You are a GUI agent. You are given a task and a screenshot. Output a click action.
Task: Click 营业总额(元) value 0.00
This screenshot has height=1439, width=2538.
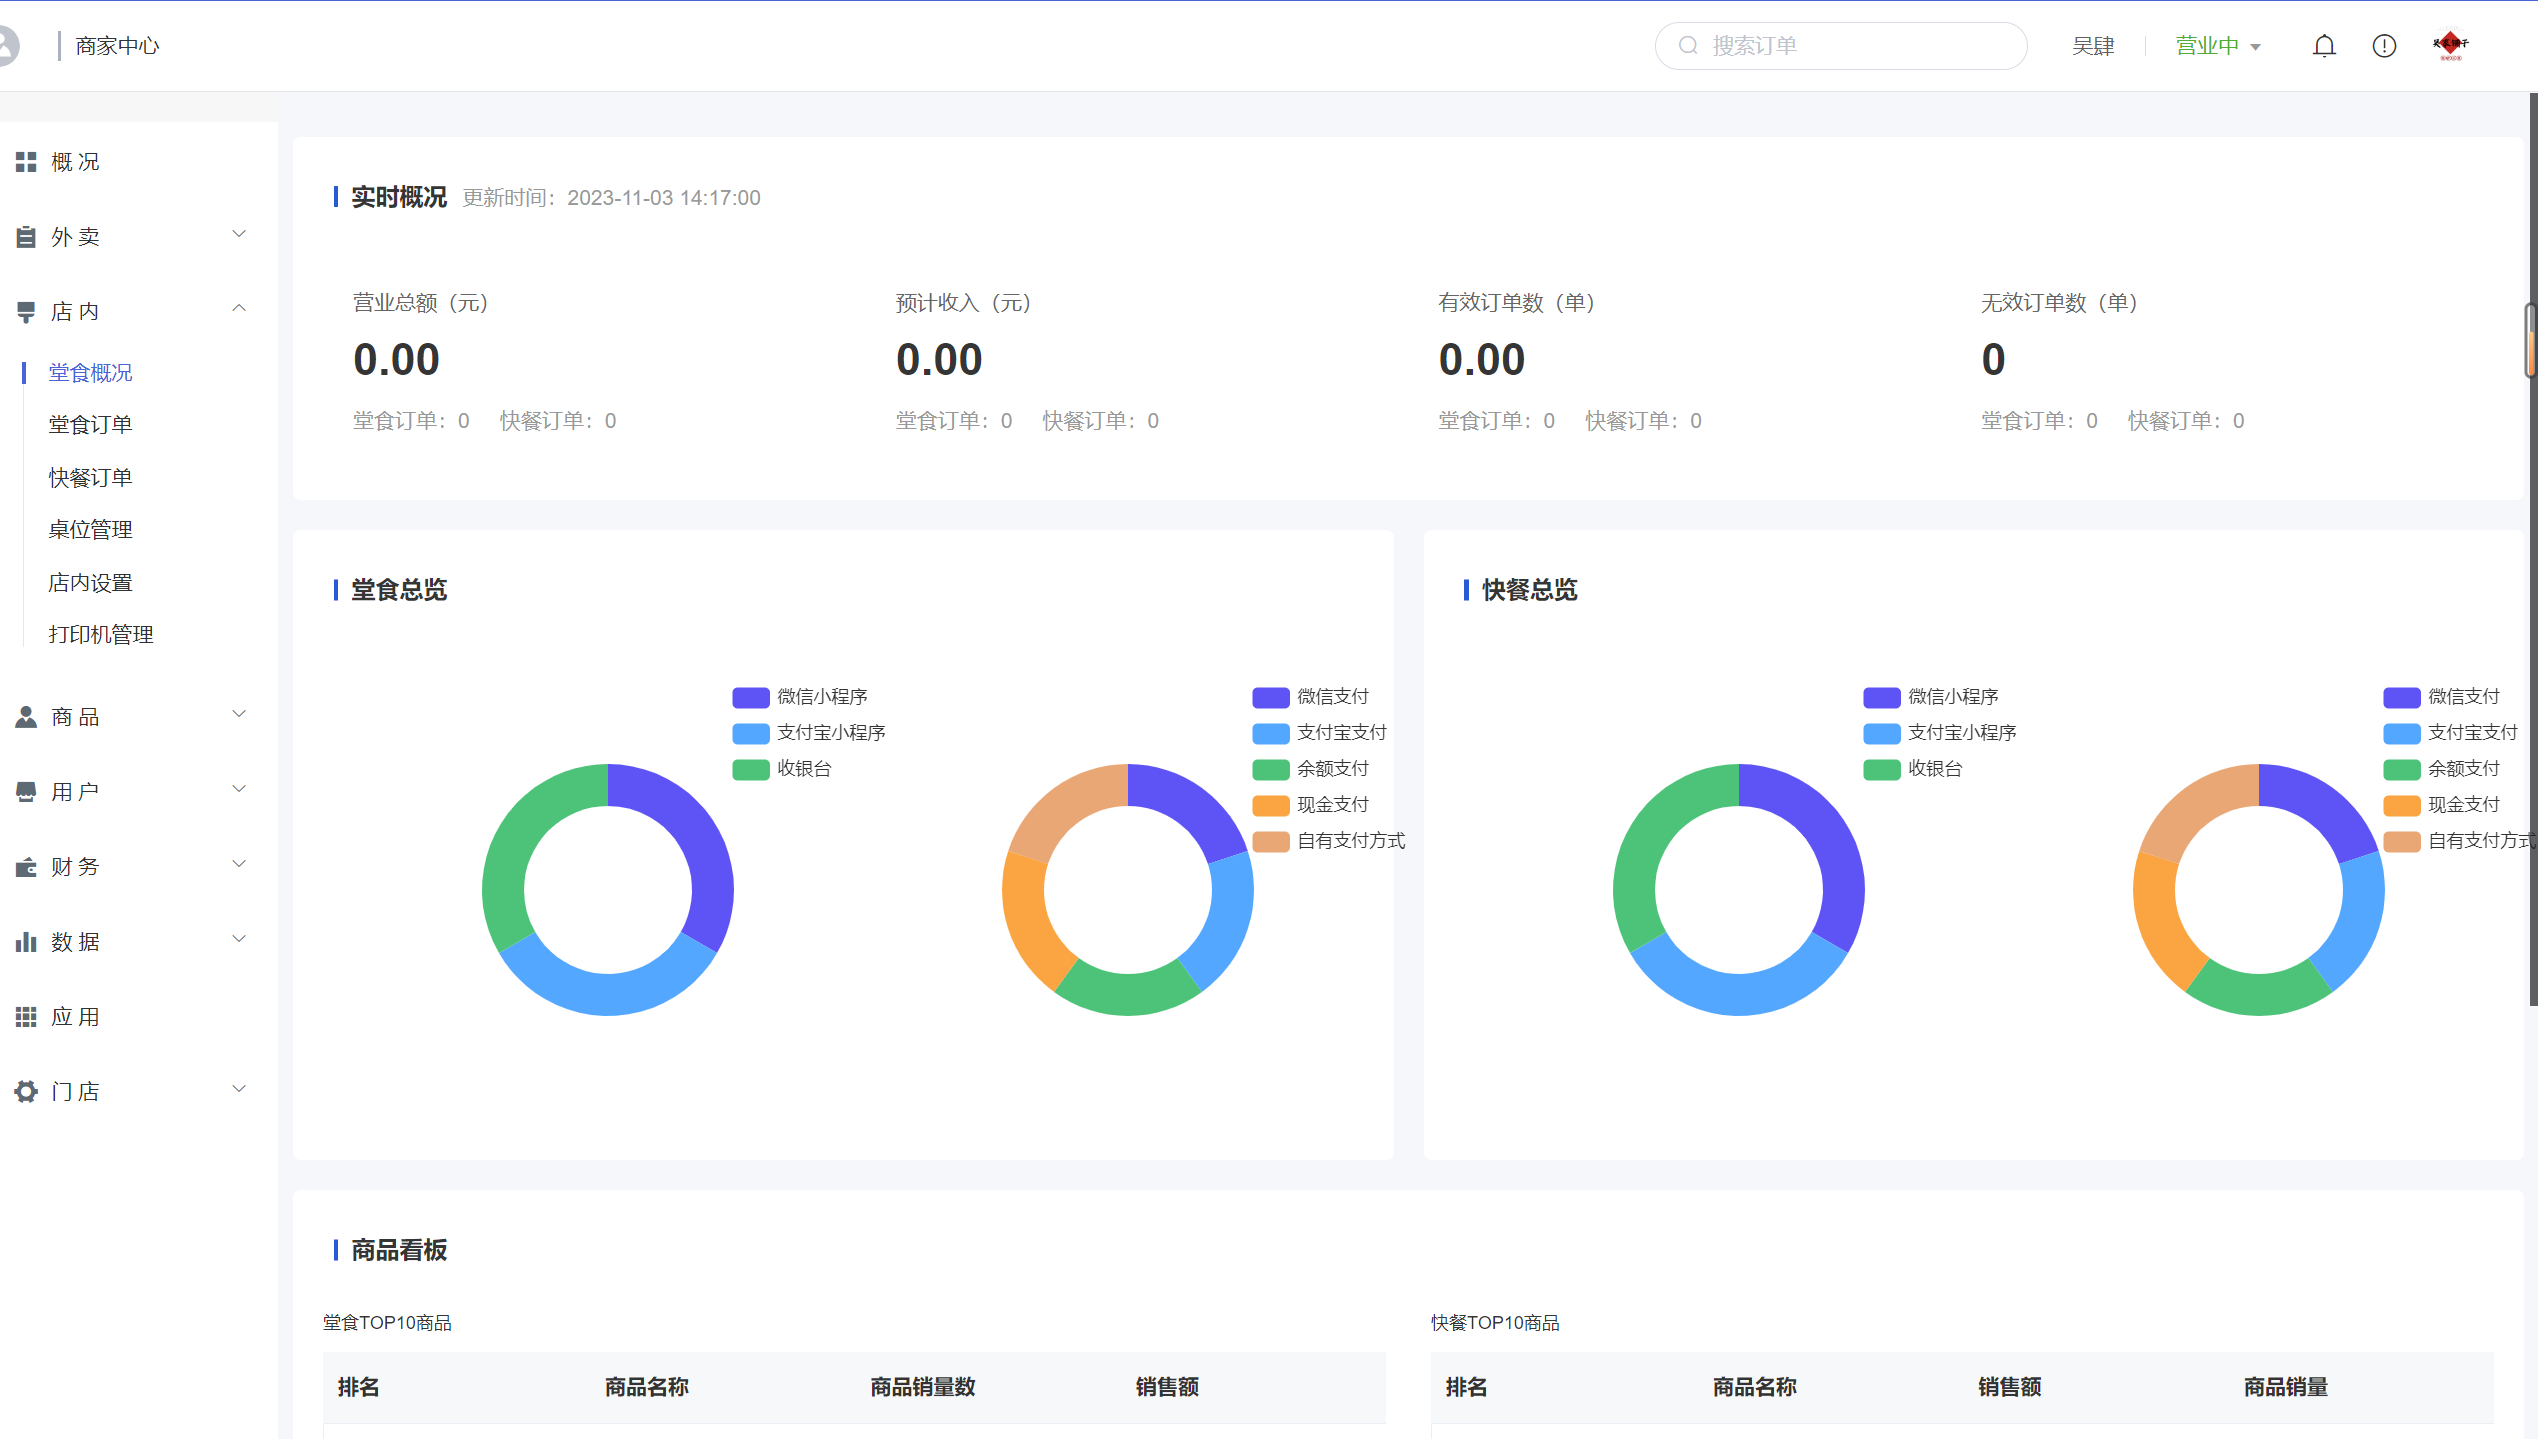396,360
